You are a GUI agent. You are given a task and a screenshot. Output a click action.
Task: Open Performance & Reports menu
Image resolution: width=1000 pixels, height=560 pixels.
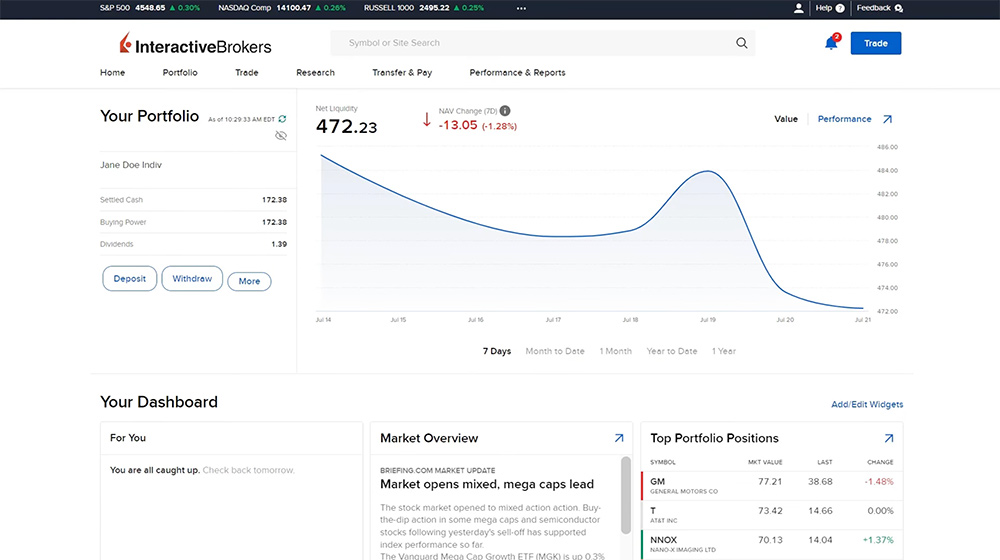(x=517, y=73)
